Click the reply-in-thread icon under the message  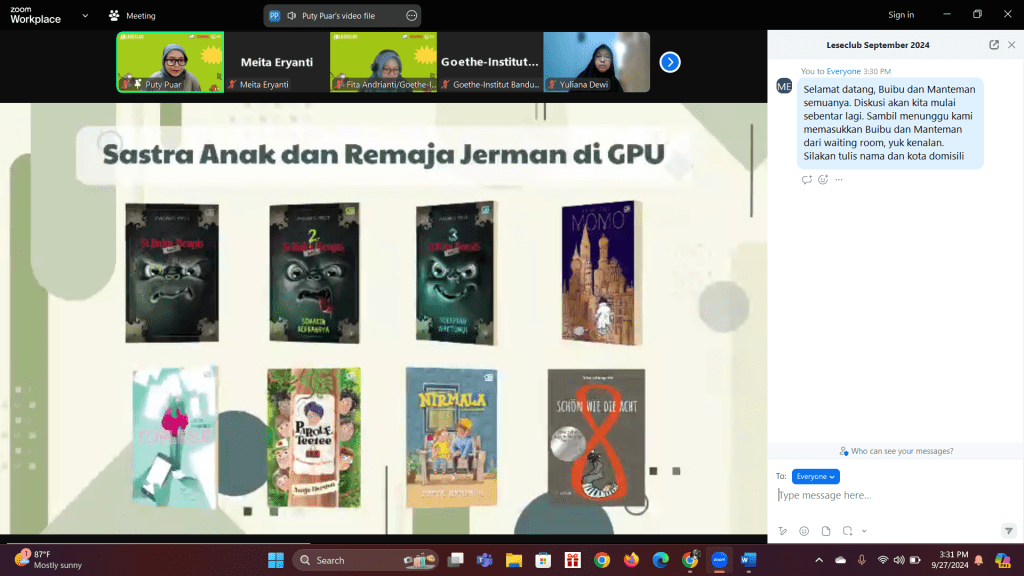pos(807,180)
